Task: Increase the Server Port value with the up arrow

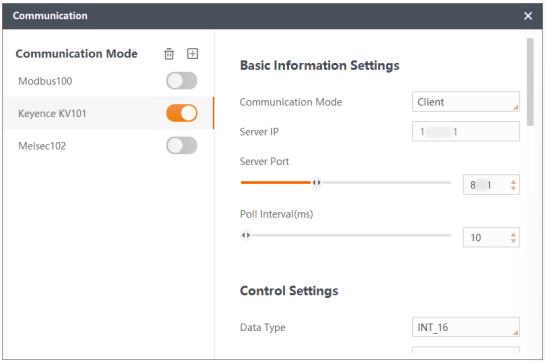Action: tap(513, 182)
